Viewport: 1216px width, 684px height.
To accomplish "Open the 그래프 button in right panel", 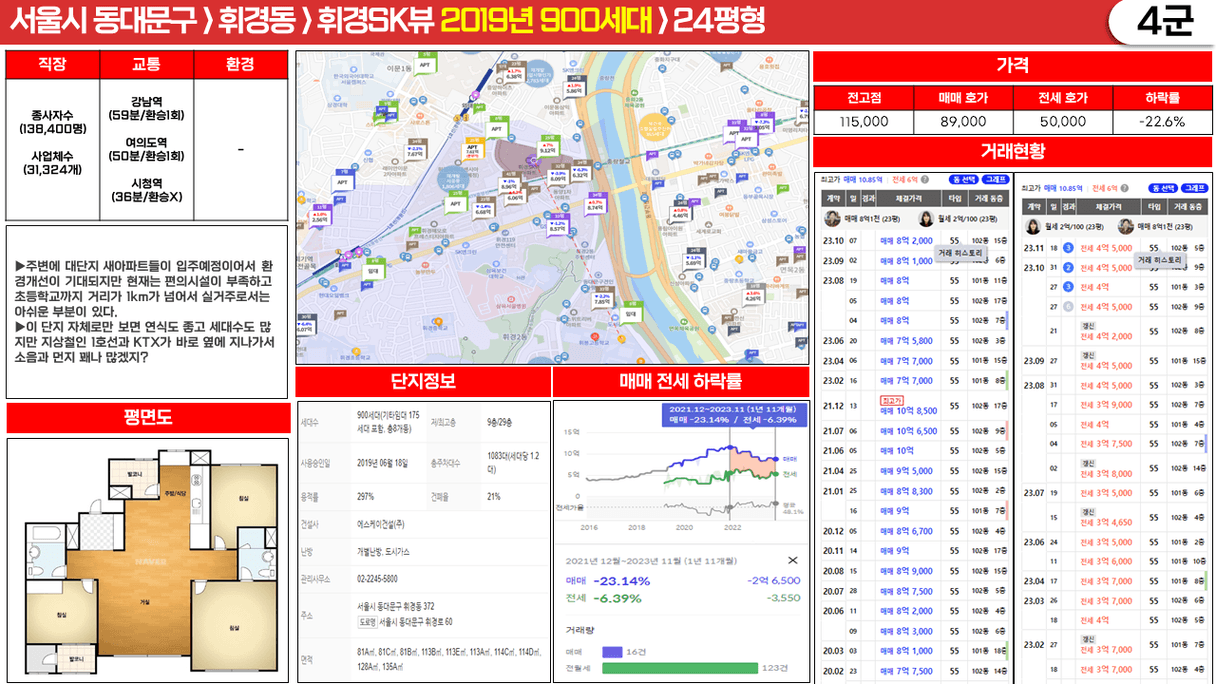I will coord(1196,188).
